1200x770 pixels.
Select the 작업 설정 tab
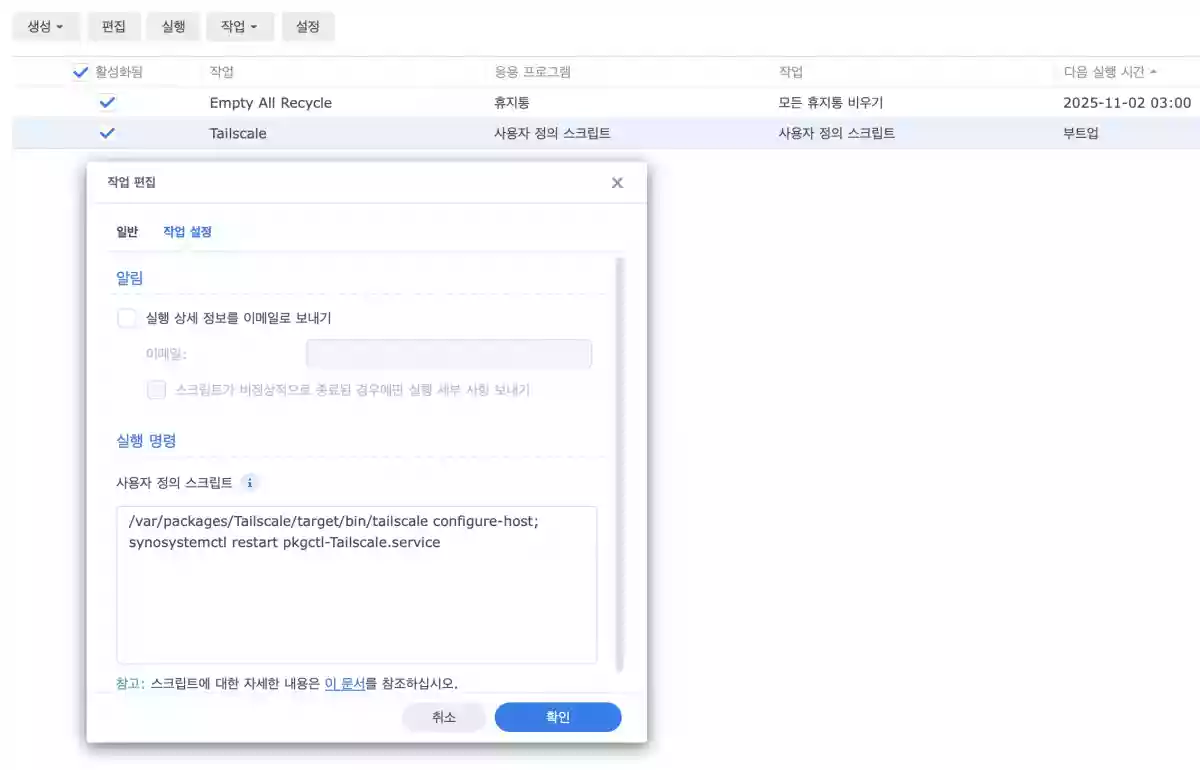point(187,232)
